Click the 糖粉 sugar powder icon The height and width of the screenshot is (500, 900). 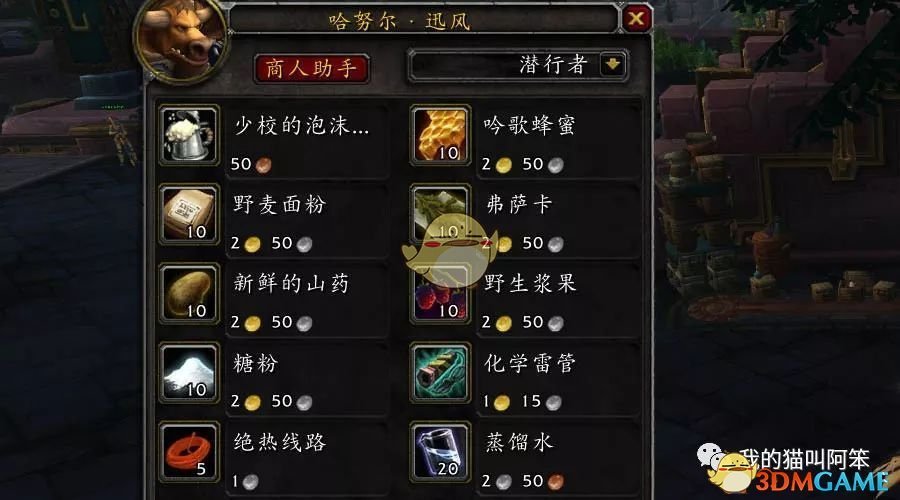[x=189, y=373]
